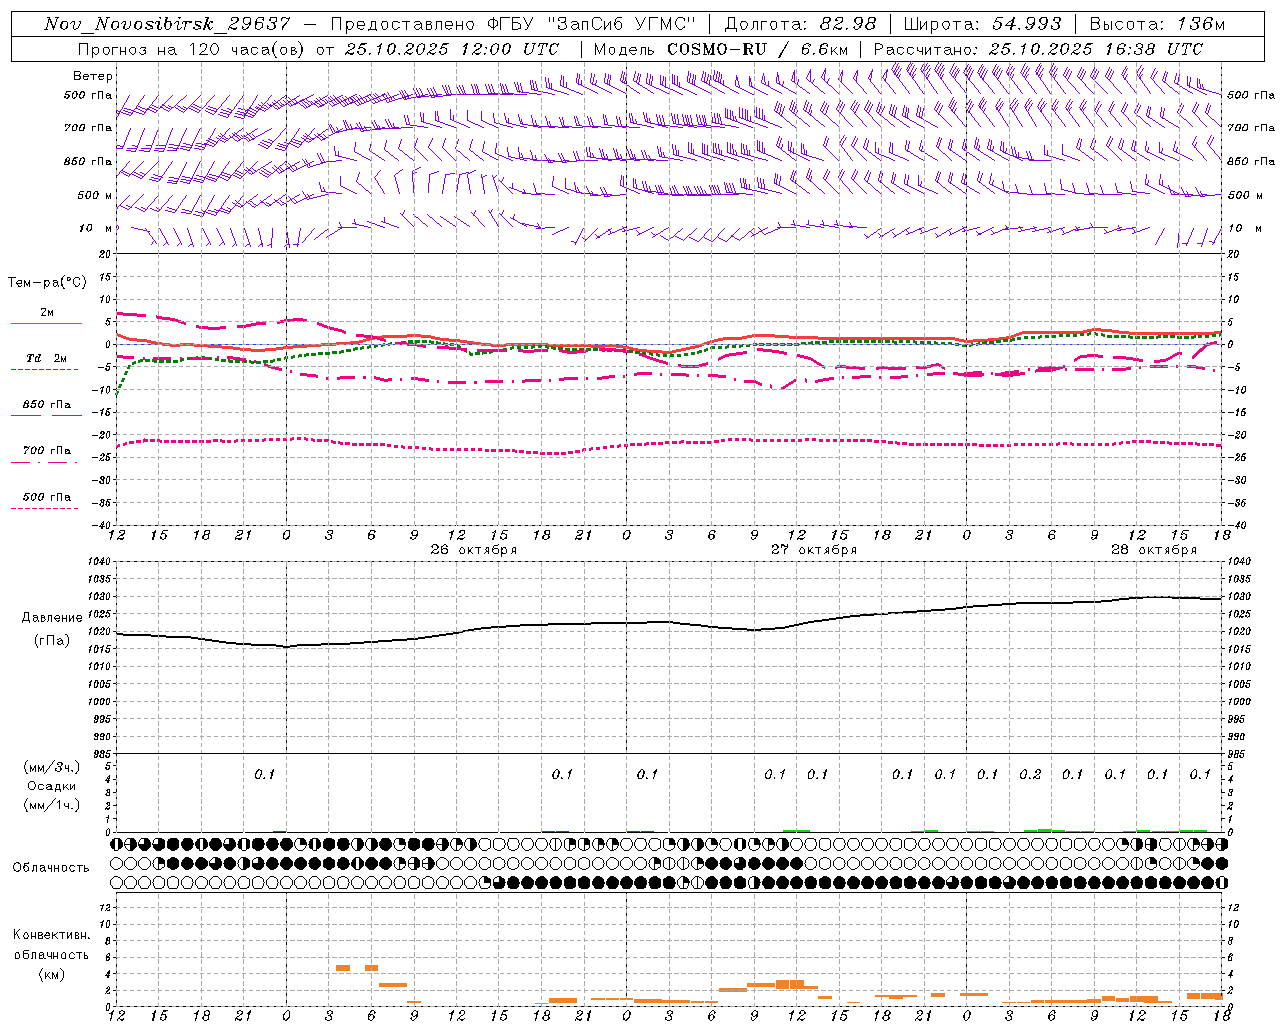Click the Облачность panel label
This screenshot has width=1280, height=1024.
point(51,868)
